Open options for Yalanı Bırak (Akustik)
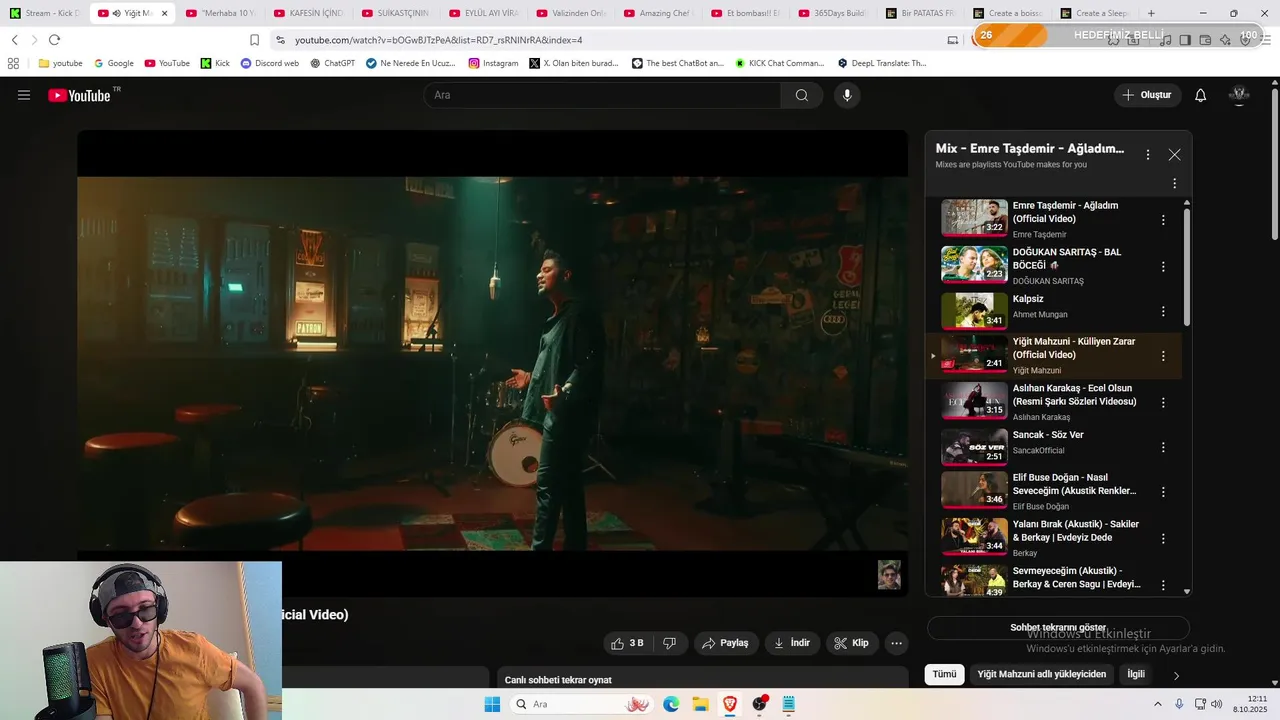1280x720 pixels. tap(1163, 538)
